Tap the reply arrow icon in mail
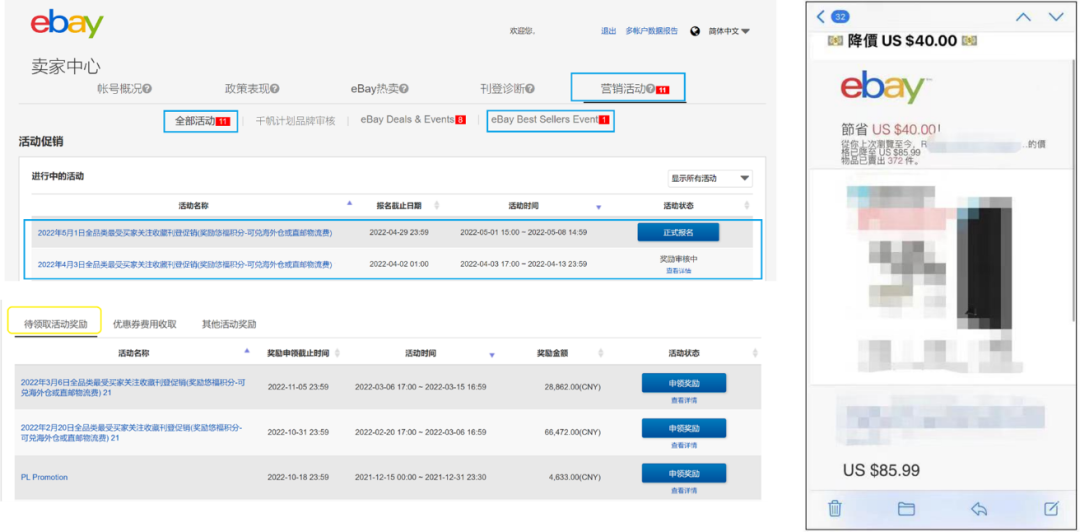The height and width of the screenshot is (532, 1080). [979, 508]
